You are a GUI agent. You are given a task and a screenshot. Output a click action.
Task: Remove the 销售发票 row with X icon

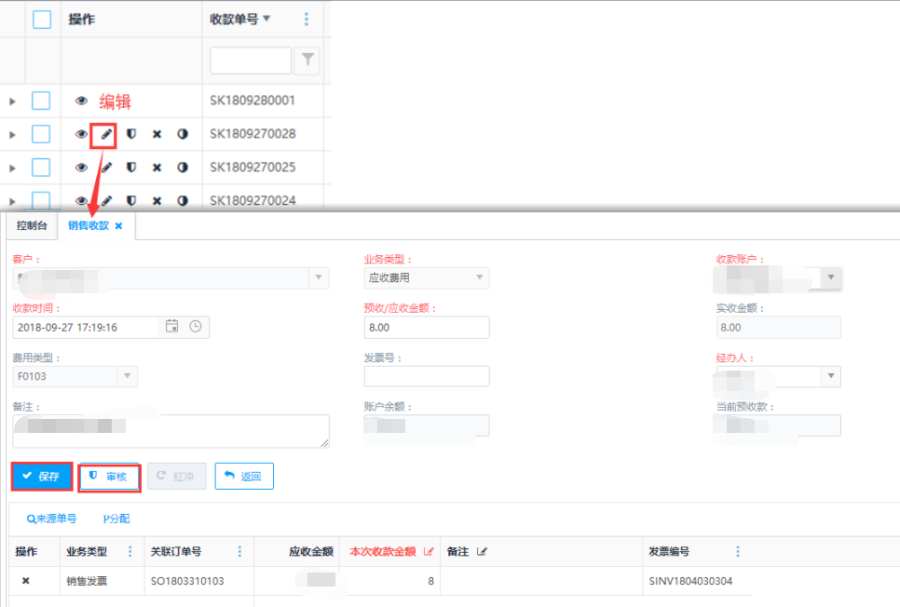26,580
